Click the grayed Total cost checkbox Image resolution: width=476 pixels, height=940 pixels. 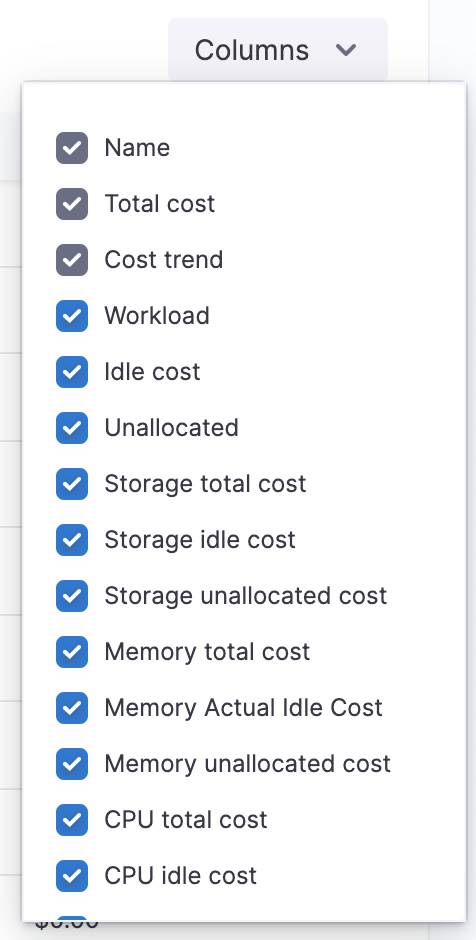[72, 204]
